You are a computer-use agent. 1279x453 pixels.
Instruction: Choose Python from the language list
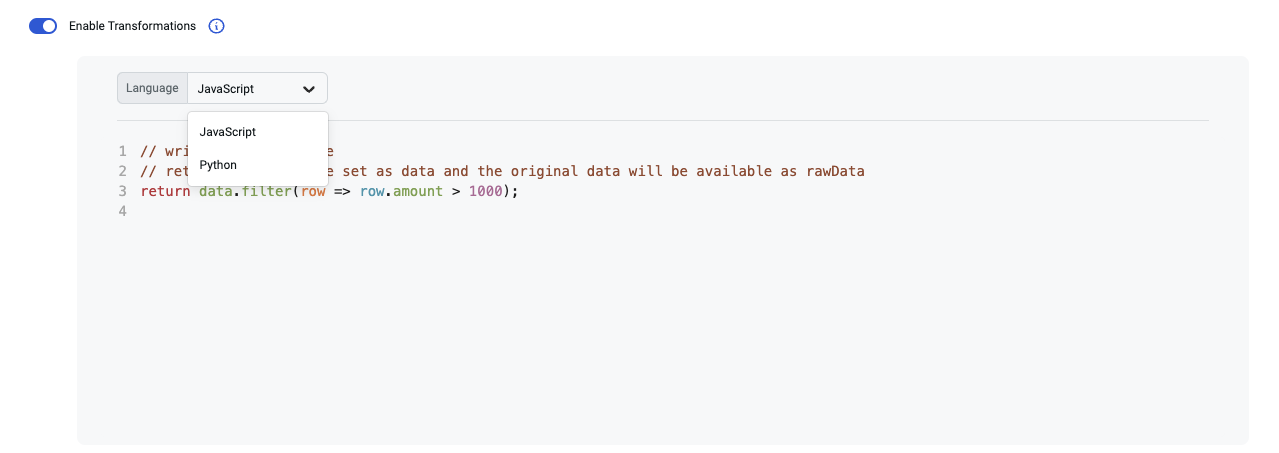click(218, 165)
